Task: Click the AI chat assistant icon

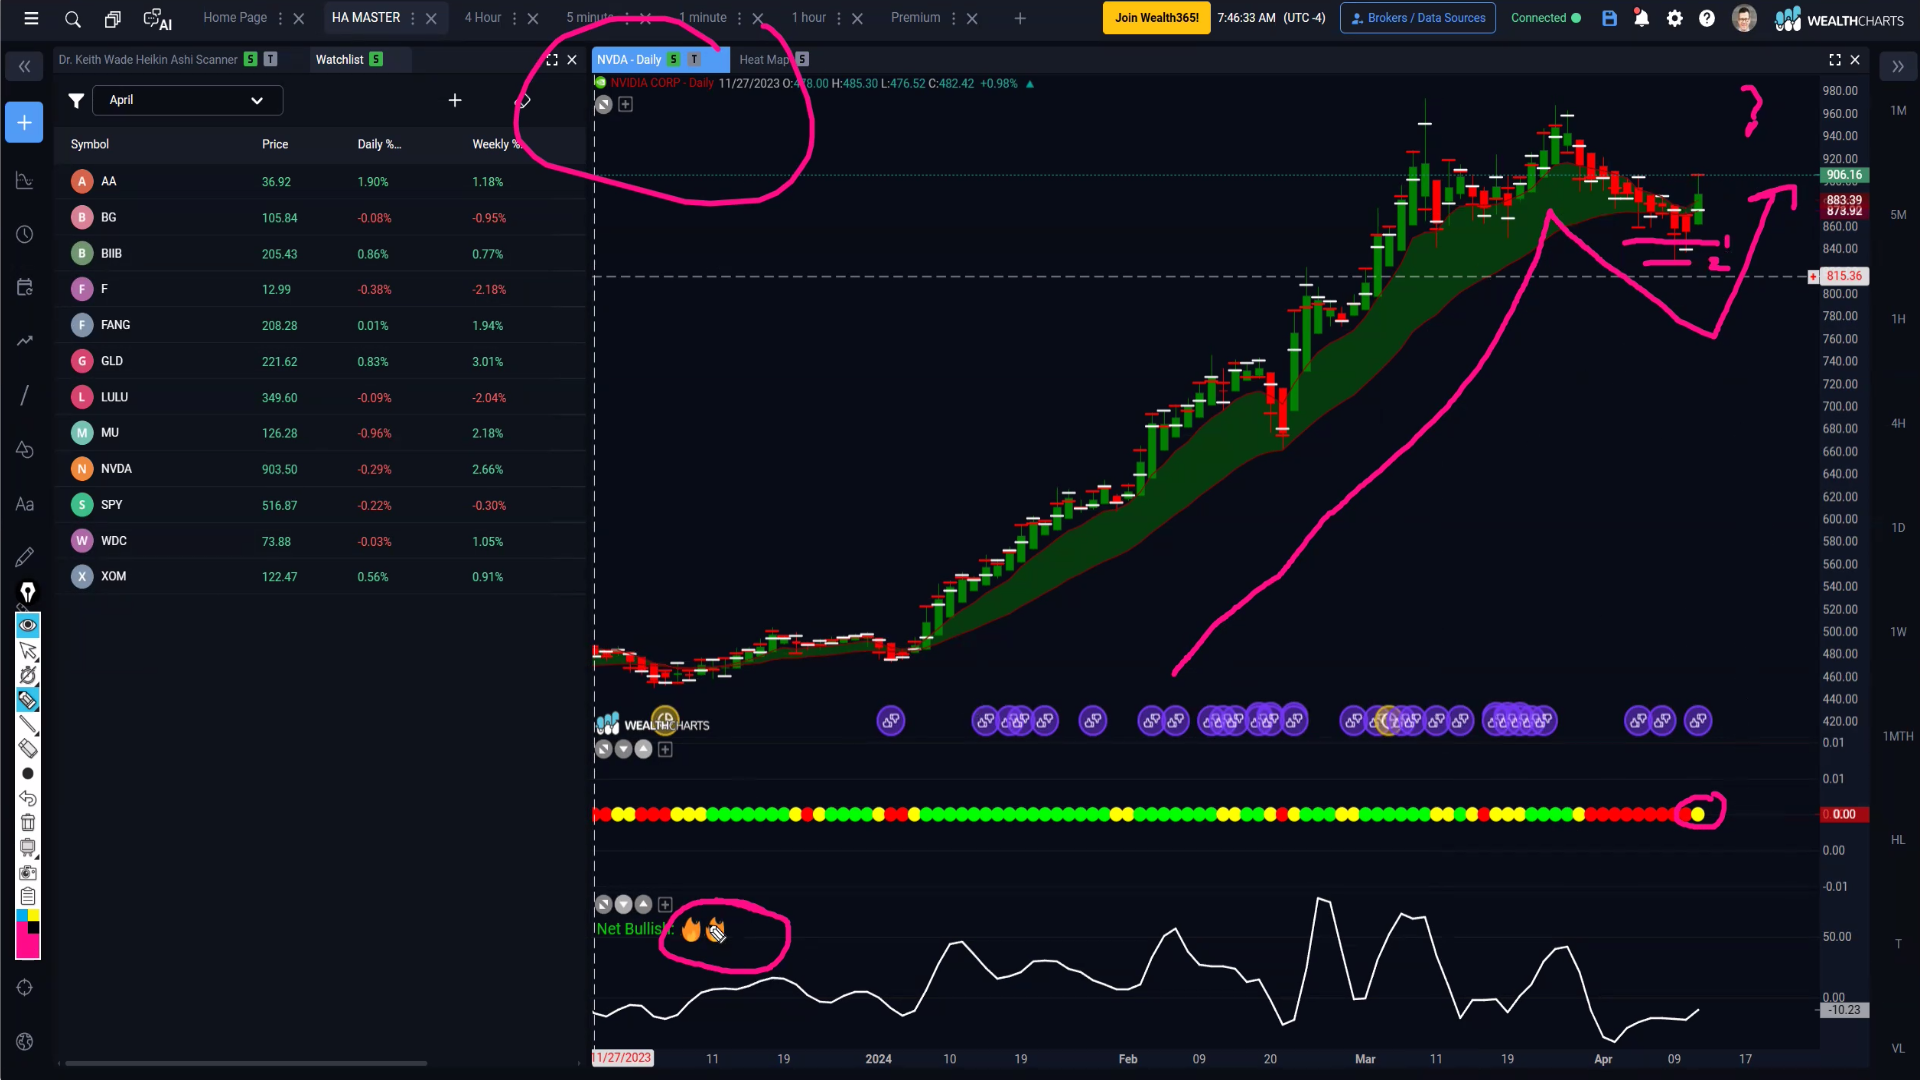Action: click(157, 18)
